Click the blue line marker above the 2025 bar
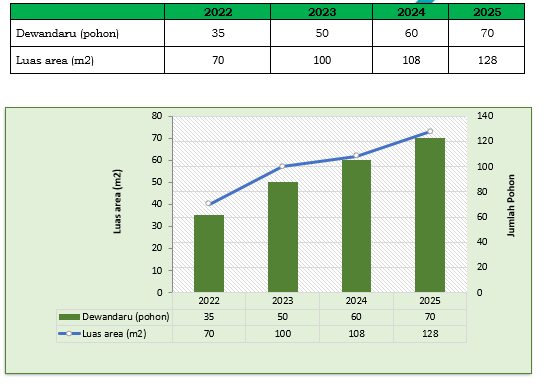The image size is (544, 391). tap(430, 131)
